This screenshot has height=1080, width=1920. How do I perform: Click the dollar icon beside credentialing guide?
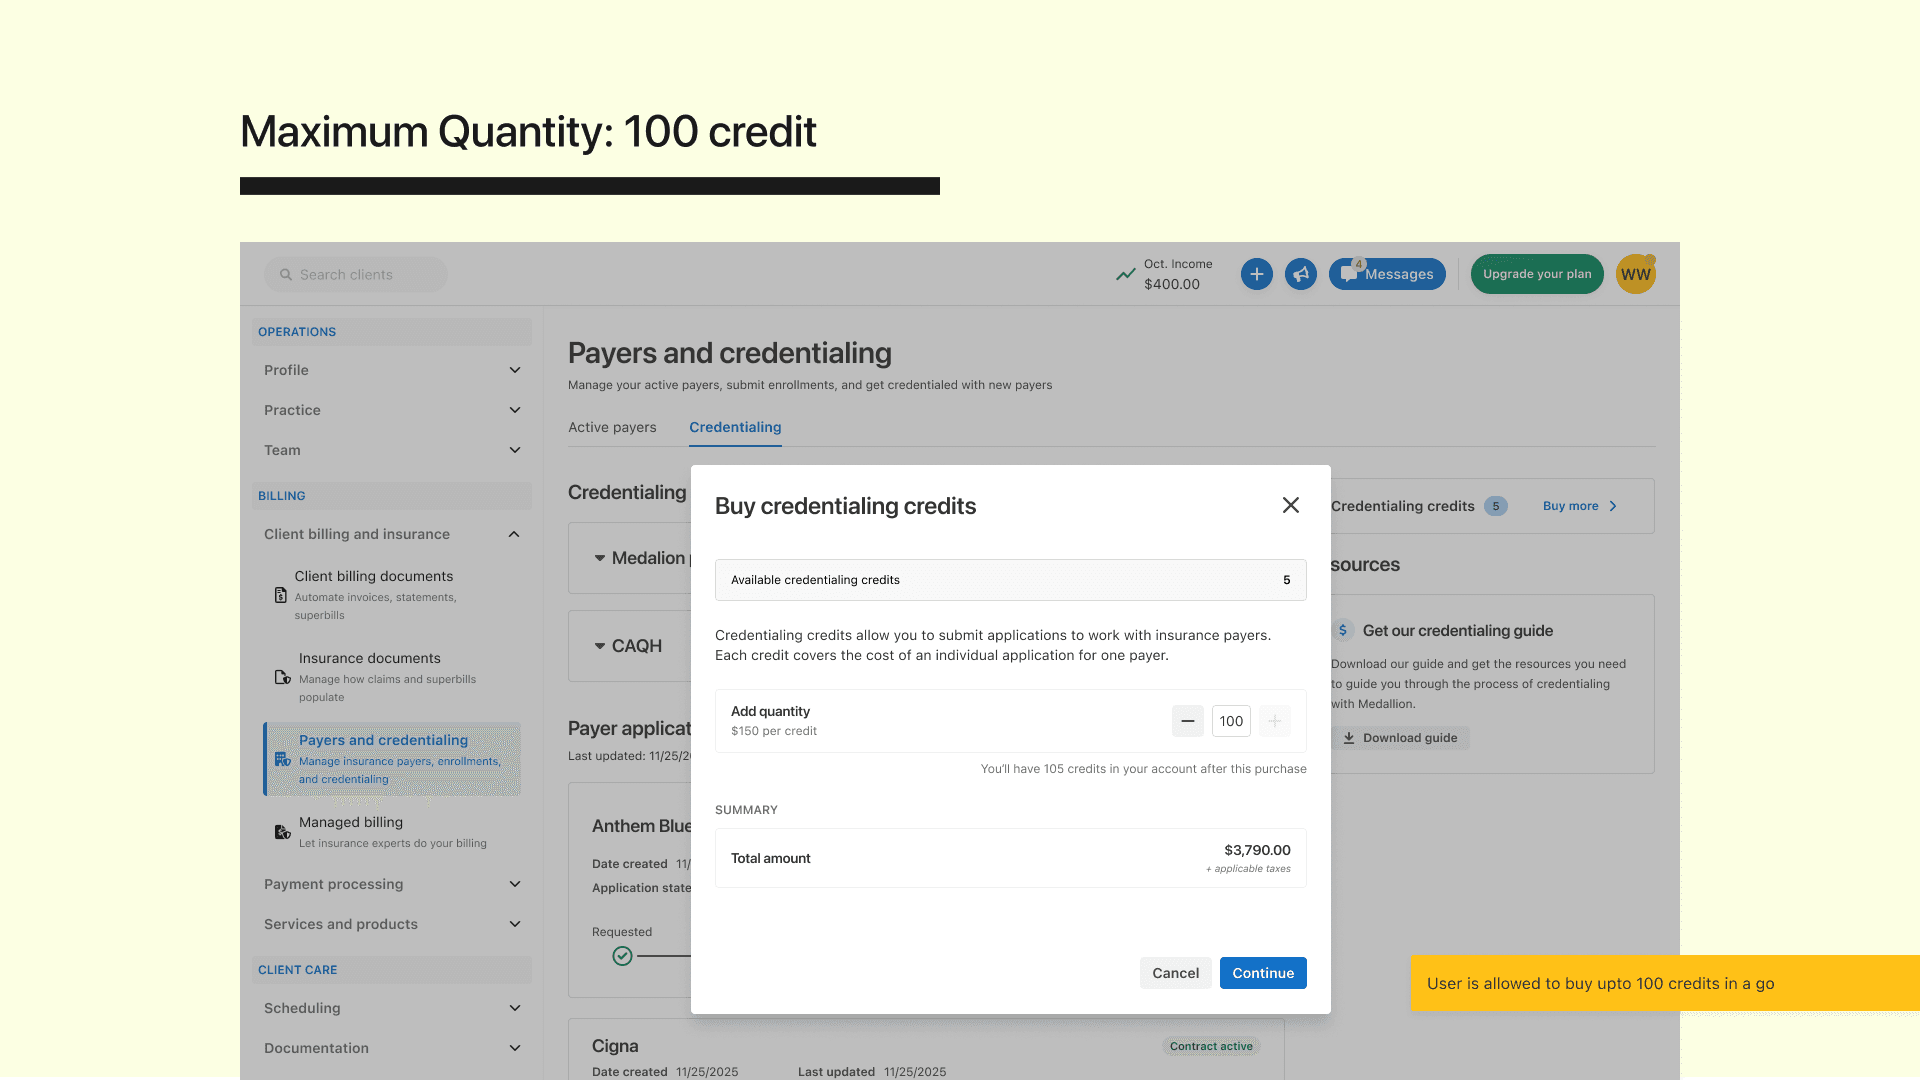coord(1343,630)
